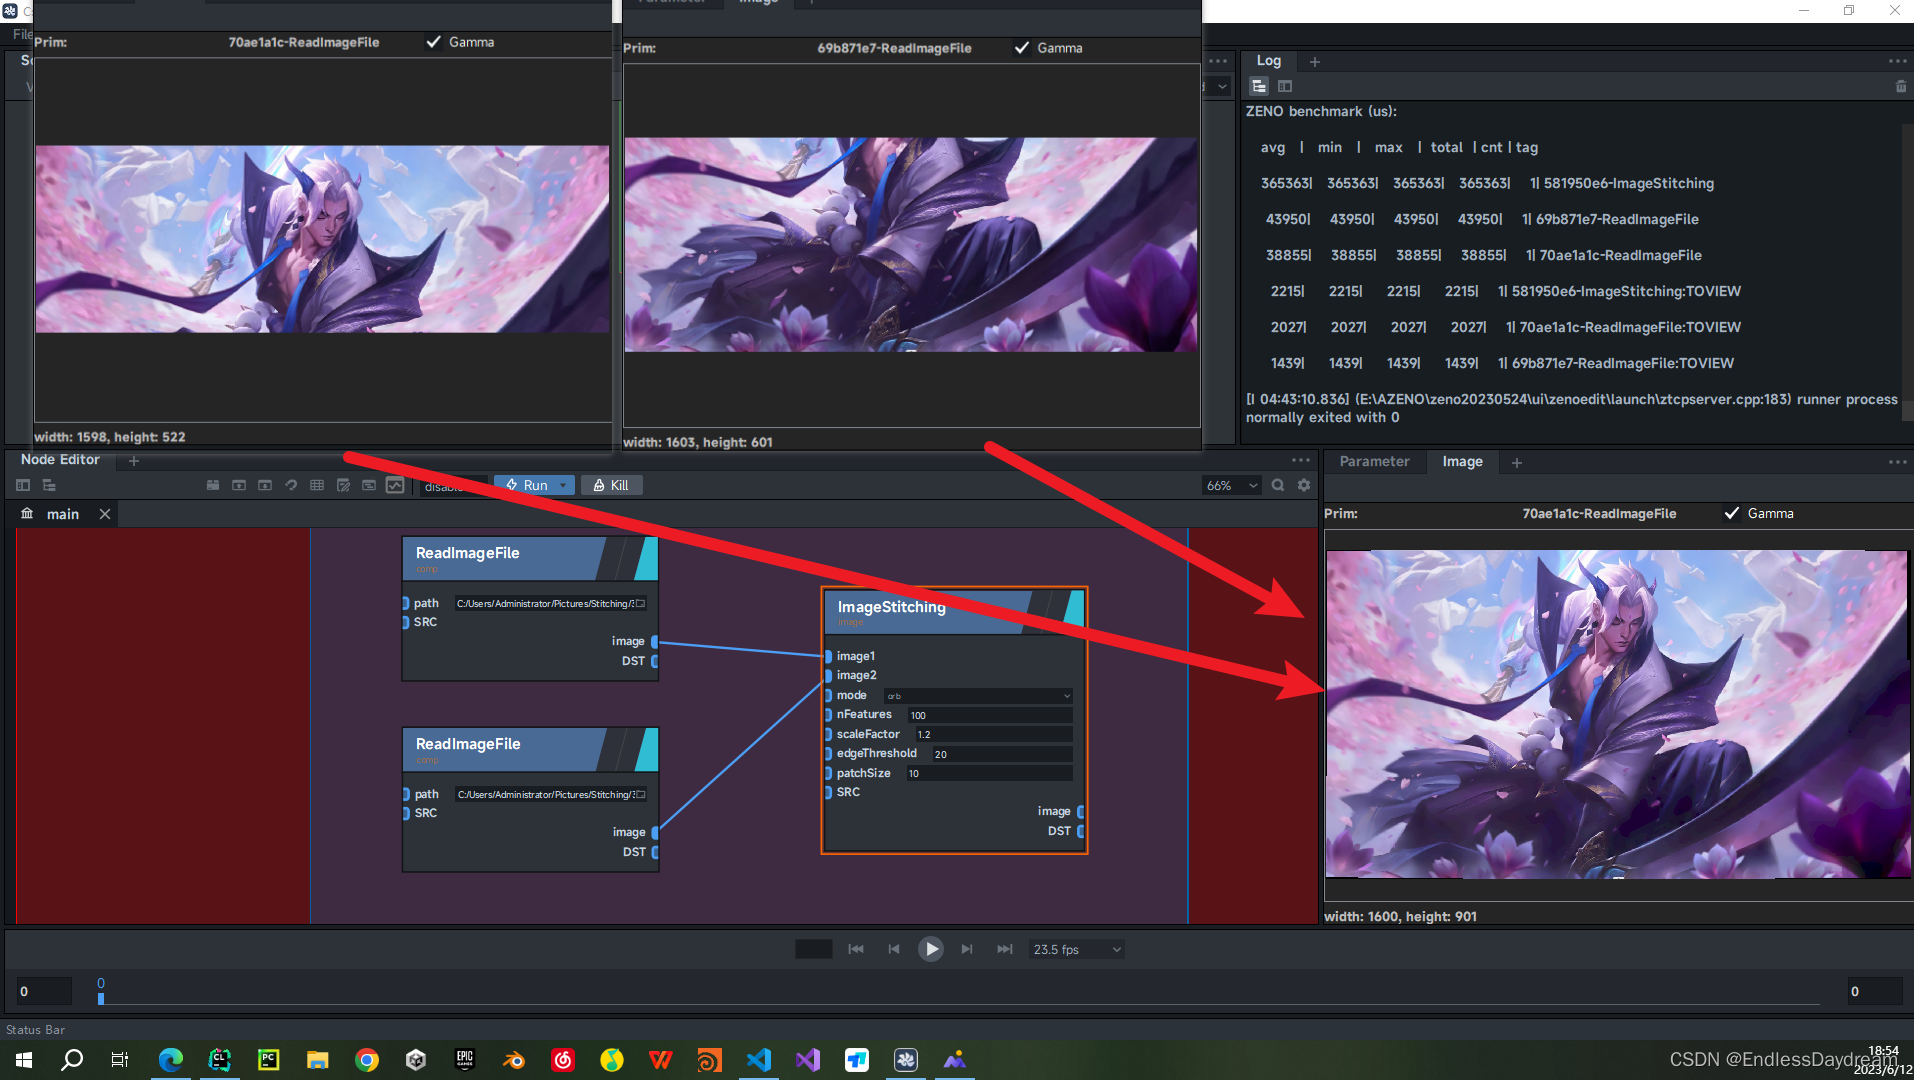Open Google Chrome from the taskbar
This screenshot has height=1080, width=1914.
coord(367,1060)
